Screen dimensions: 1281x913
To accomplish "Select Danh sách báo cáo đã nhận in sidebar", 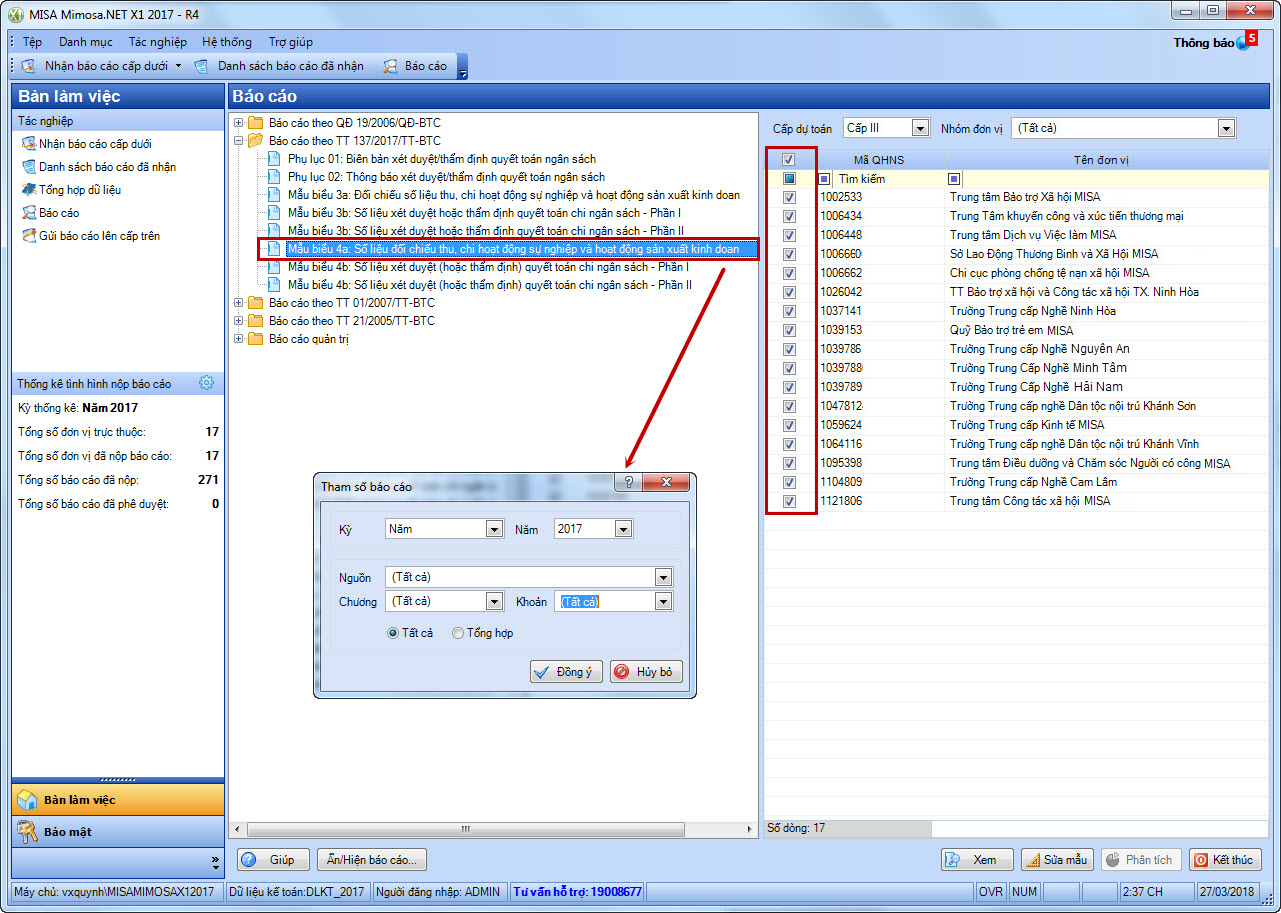I will (99, 167).
